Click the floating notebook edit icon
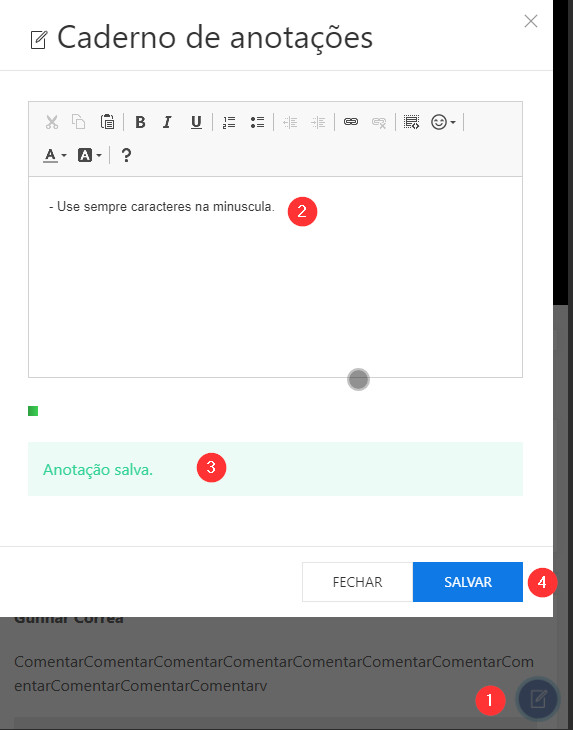573x730 pixels. (539, 700)
